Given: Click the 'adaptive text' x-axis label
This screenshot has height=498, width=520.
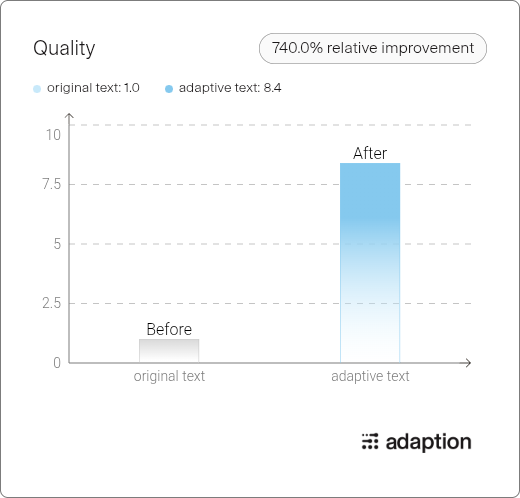Looking at the screenshot, I should (370, 376).
